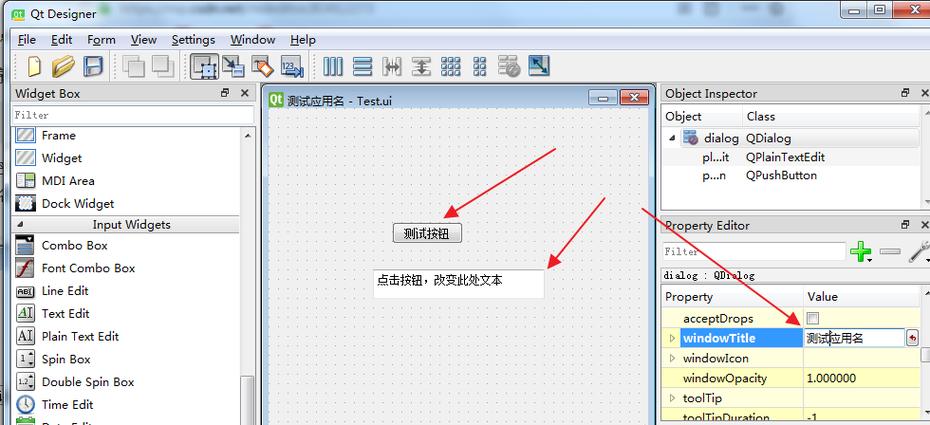Click the New form toolbar icon
The image size is (930, 425).
pos(34,66)
